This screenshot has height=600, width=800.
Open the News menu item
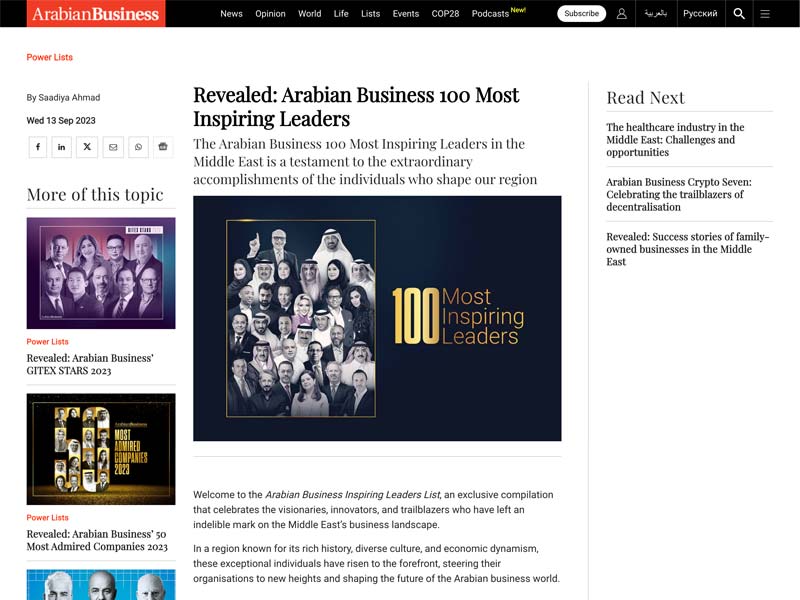coord(231,14)
